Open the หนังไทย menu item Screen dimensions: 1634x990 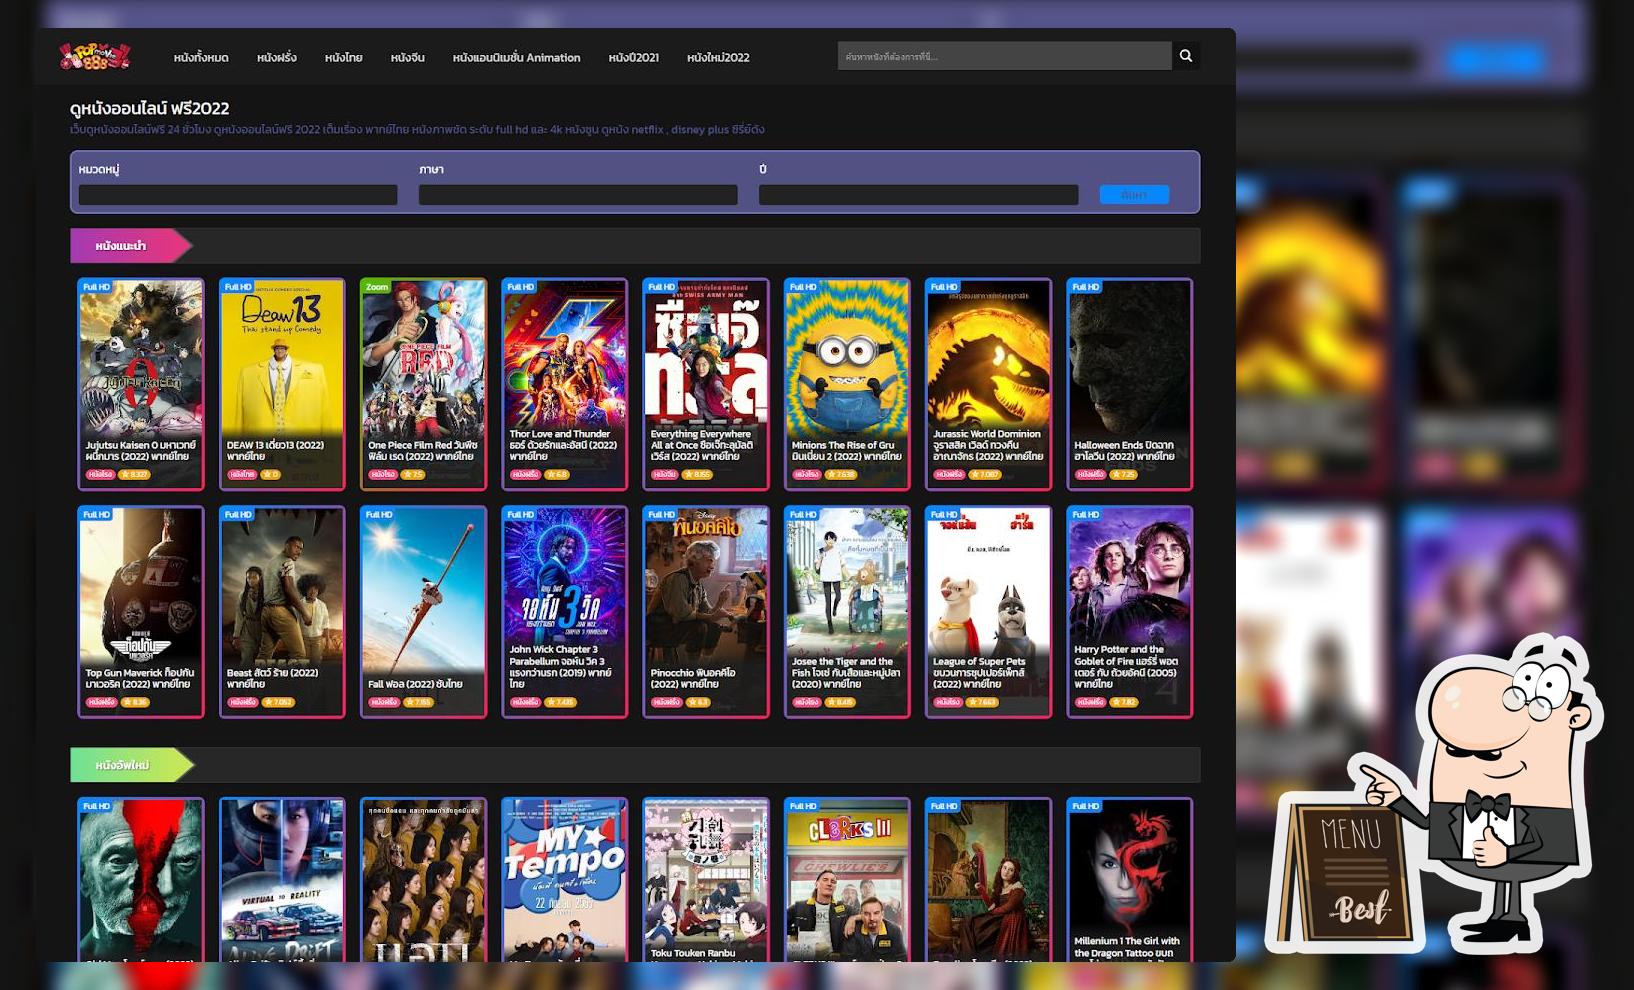343,57
